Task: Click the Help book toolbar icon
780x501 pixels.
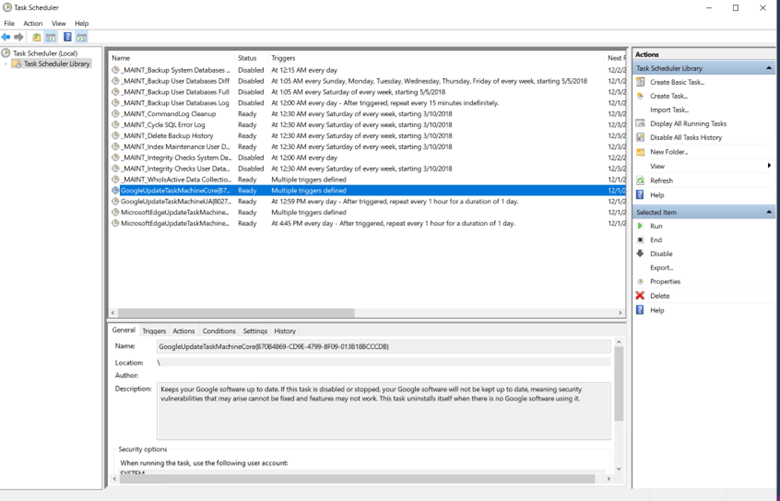Action: click(68, 37)
